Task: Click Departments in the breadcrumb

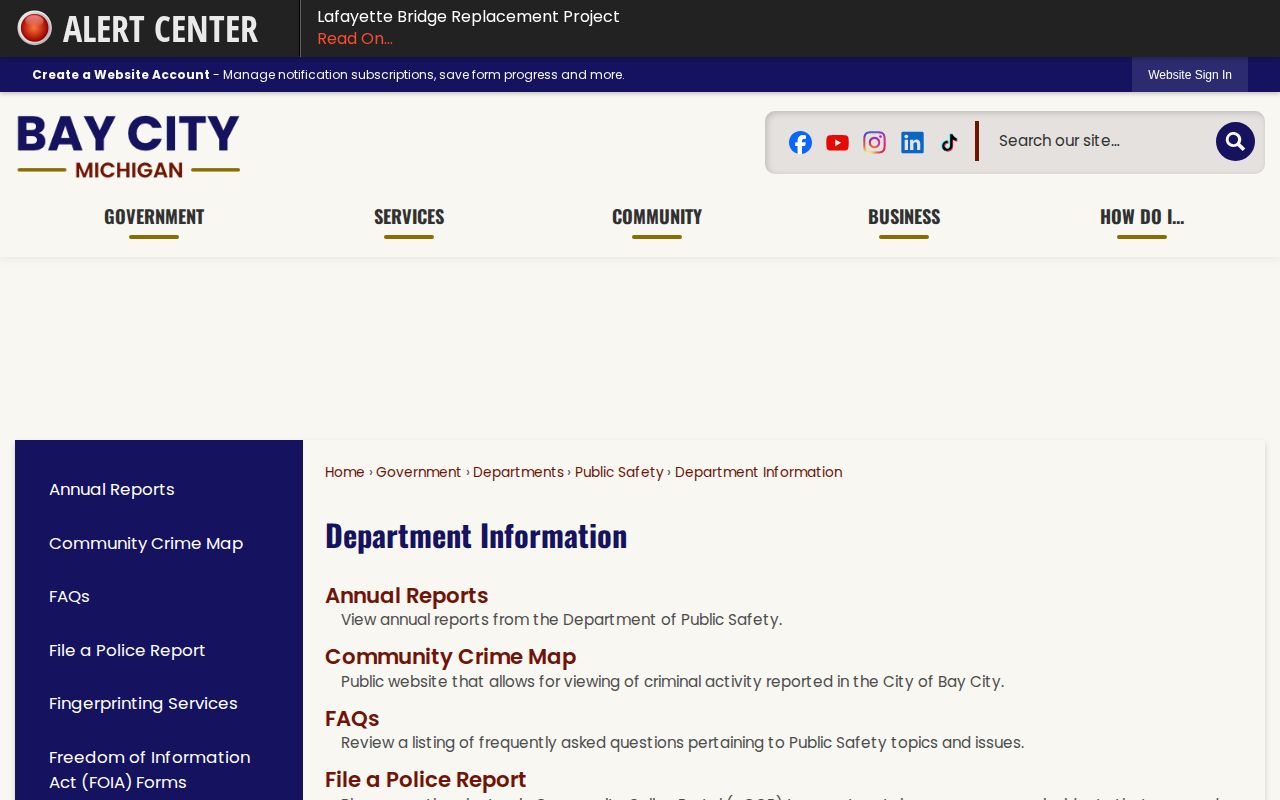Action: (518, 472)
